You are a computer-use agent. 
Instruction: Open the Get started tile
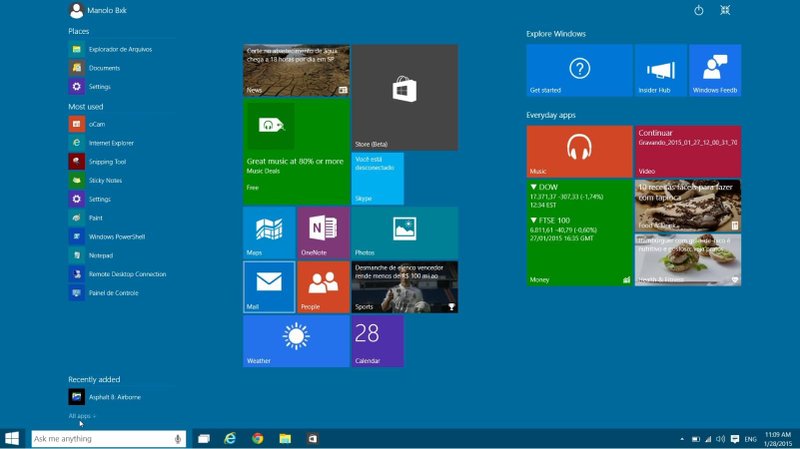(x=580, y=70)
